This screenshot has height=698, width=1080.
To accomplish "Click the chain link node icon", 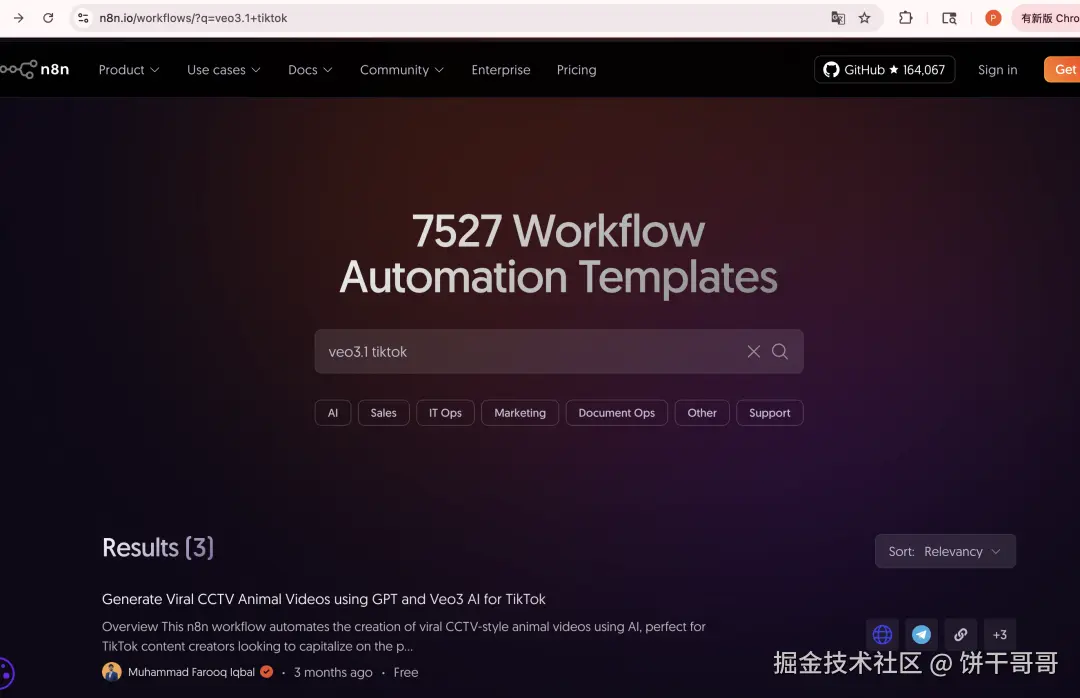I will coord(961,635).
